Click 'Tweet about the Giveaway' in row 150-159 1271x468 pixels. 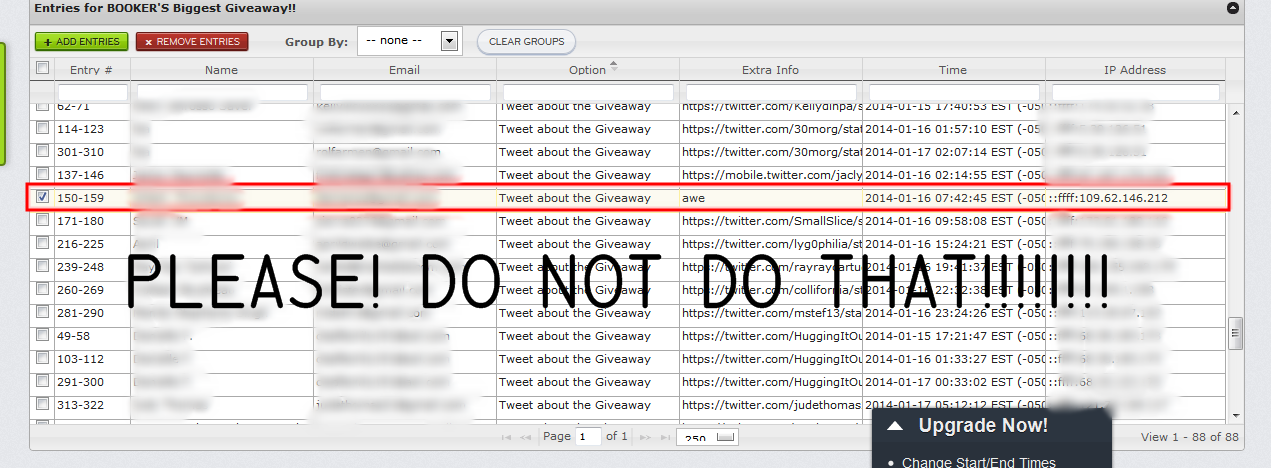point(575,198)
